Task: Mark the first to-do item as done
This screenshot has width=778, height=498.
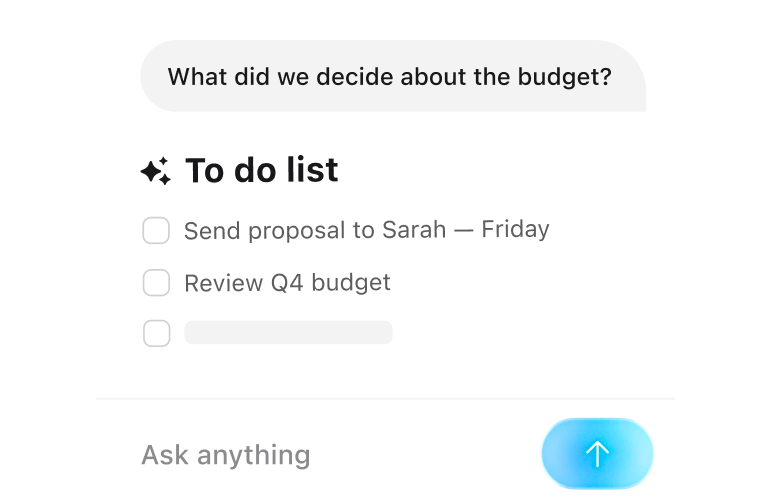Action: tap(156, 230)
